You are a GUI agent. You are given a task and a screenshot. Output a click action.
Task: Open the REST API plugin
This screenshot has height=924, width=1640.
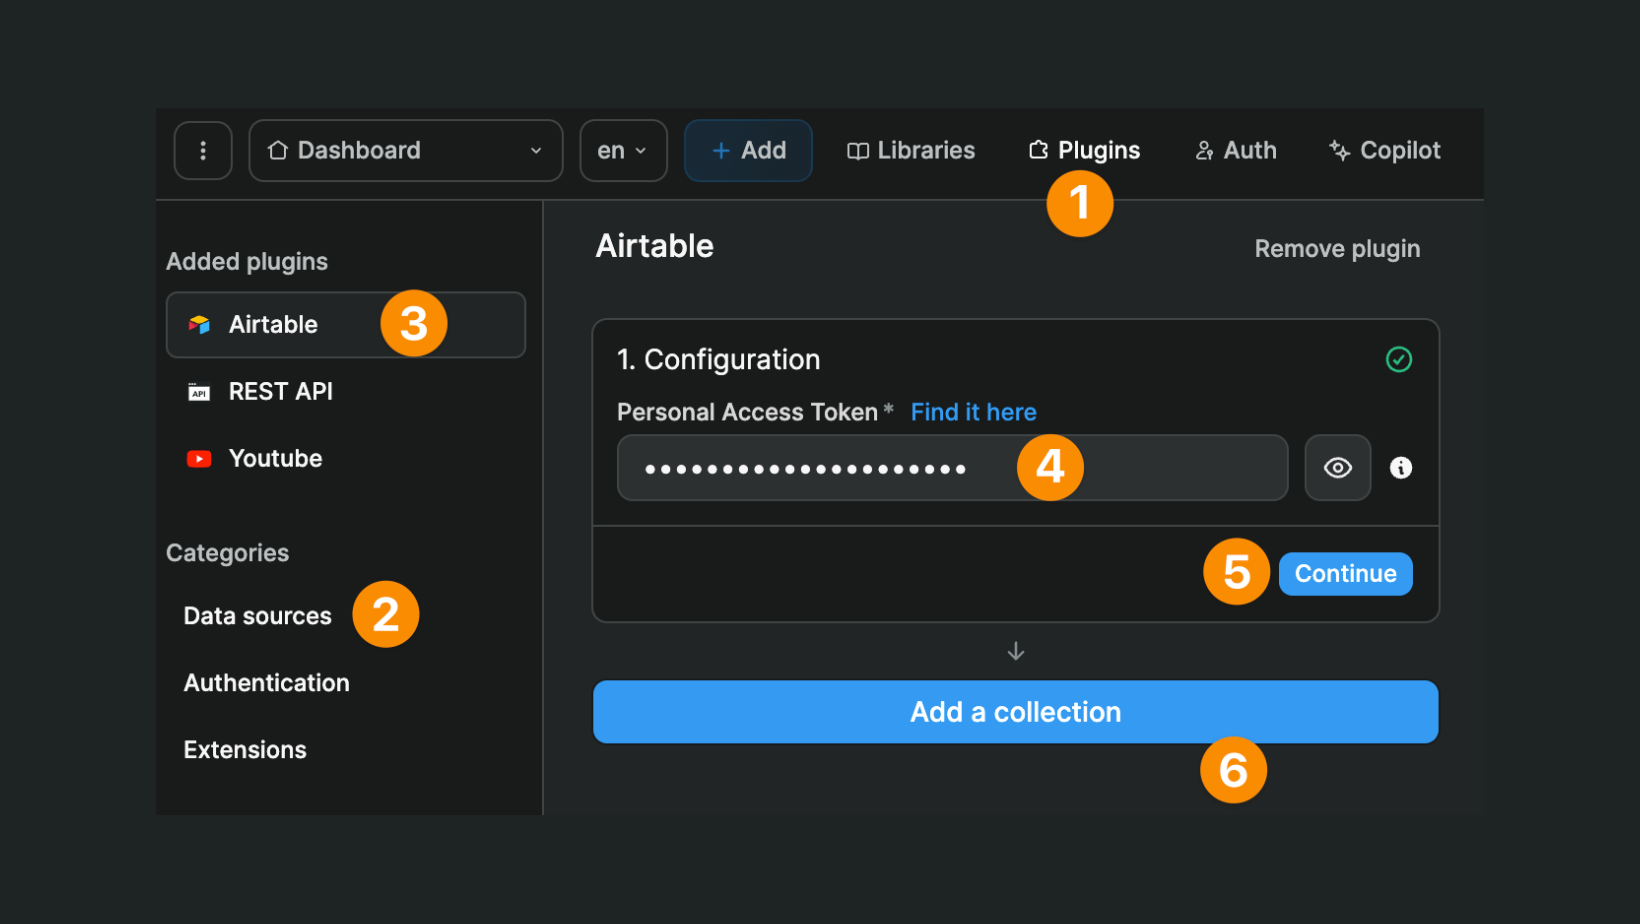coord(280,391)
